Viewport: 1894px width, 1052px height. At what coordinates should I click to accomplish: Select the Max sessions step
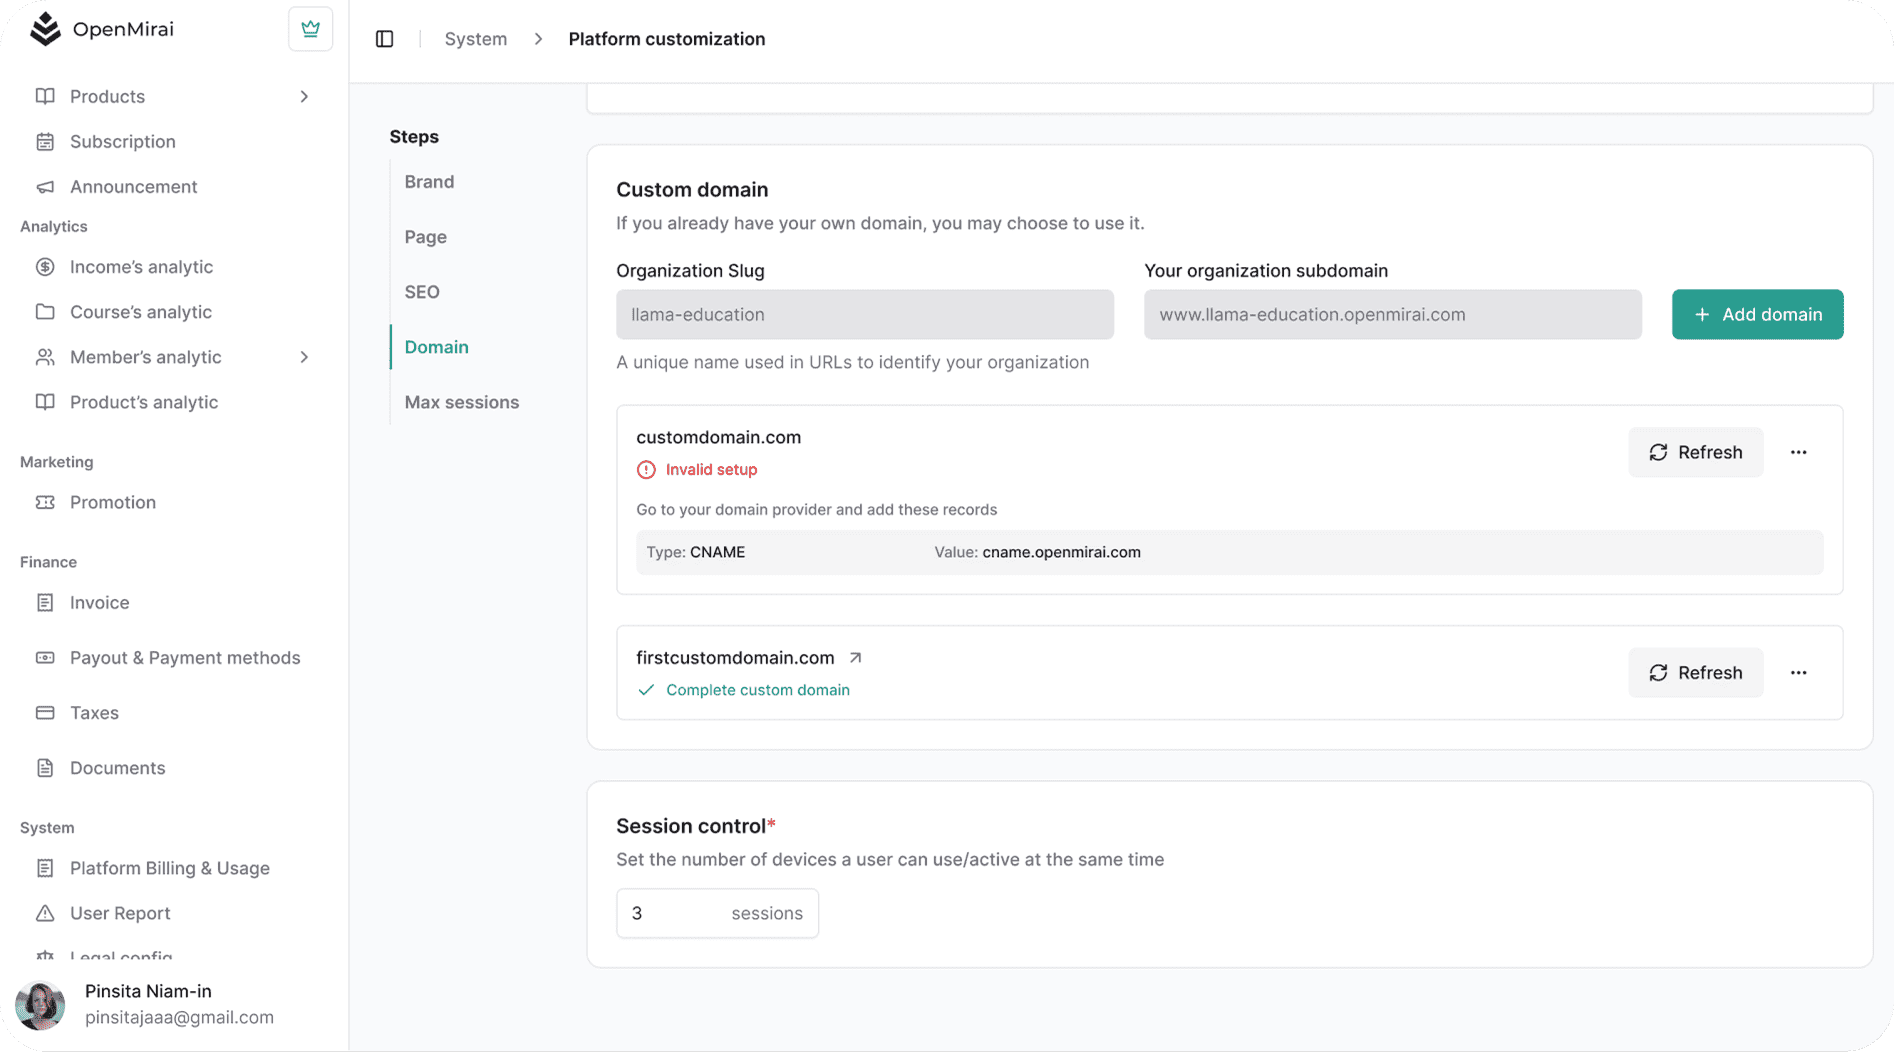coord(461,402)
